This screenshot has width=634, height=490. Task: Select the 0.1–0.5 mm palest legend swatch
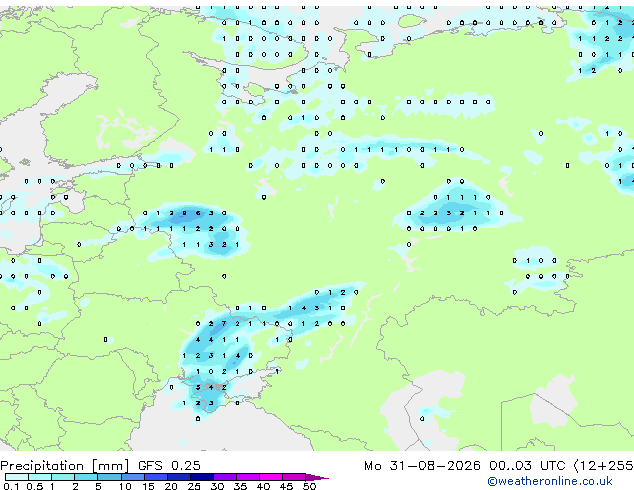point(17,477)
